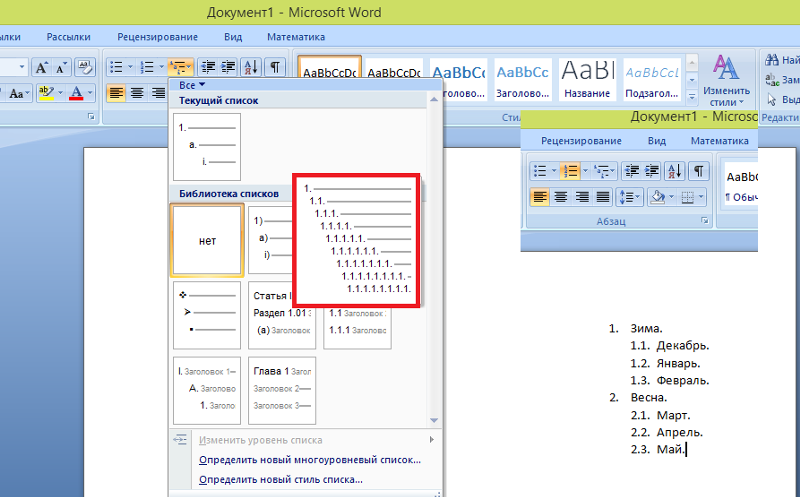
Task: Open font color dropdown arrow
Action: pos(90,93)
